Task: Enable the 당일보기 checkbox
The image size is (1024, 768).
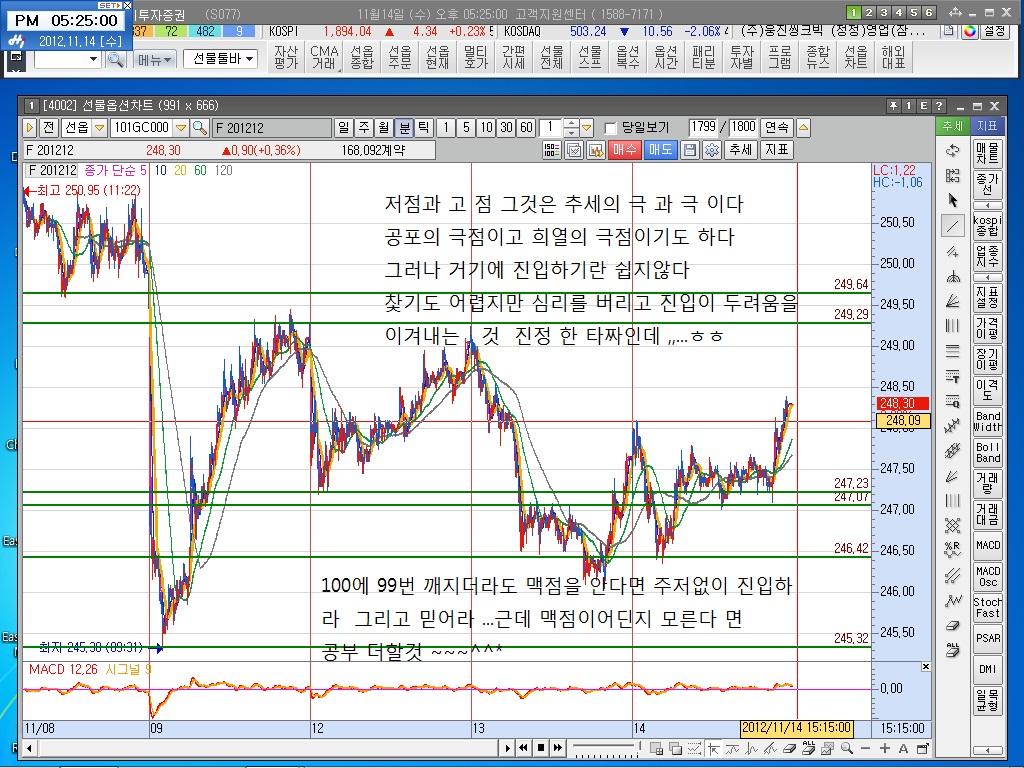Action: coord(611,128)
